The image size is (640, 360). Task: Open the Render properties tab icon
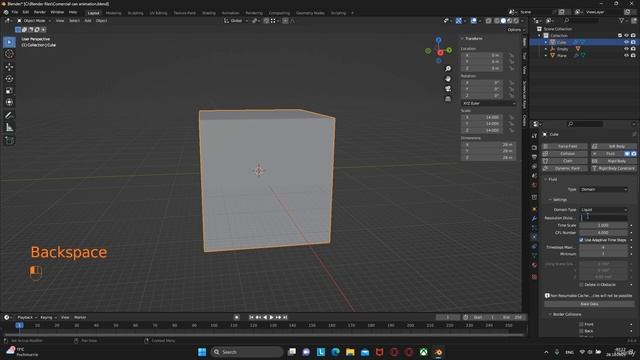pyautogui.click(x=534, y=147)
